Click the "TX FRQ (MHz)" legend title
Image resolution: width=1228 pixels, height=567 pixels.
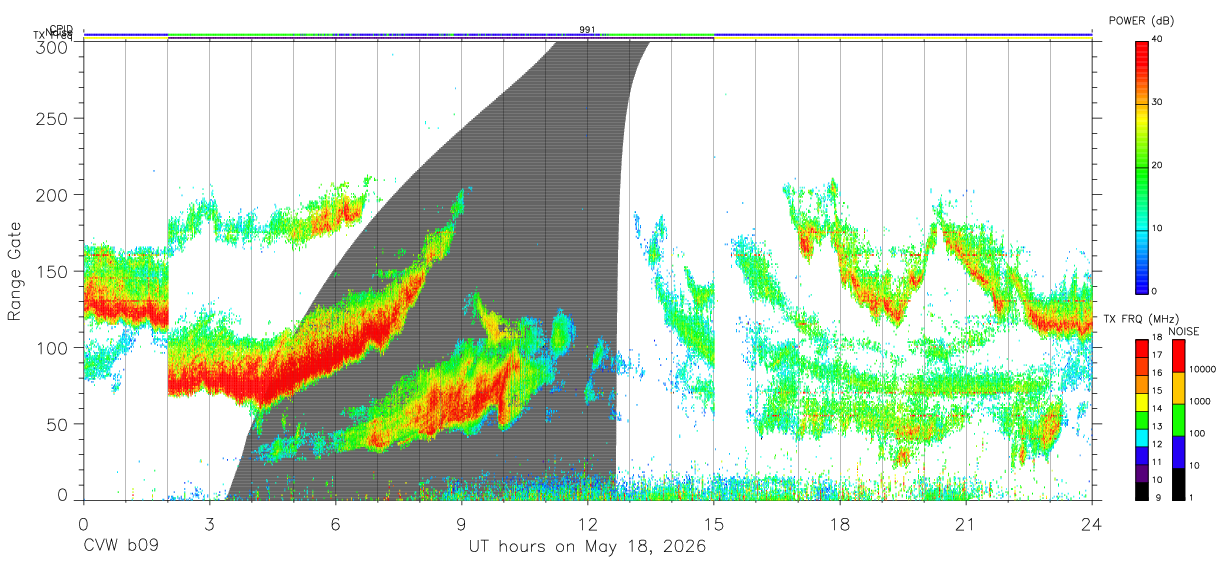1140,319
